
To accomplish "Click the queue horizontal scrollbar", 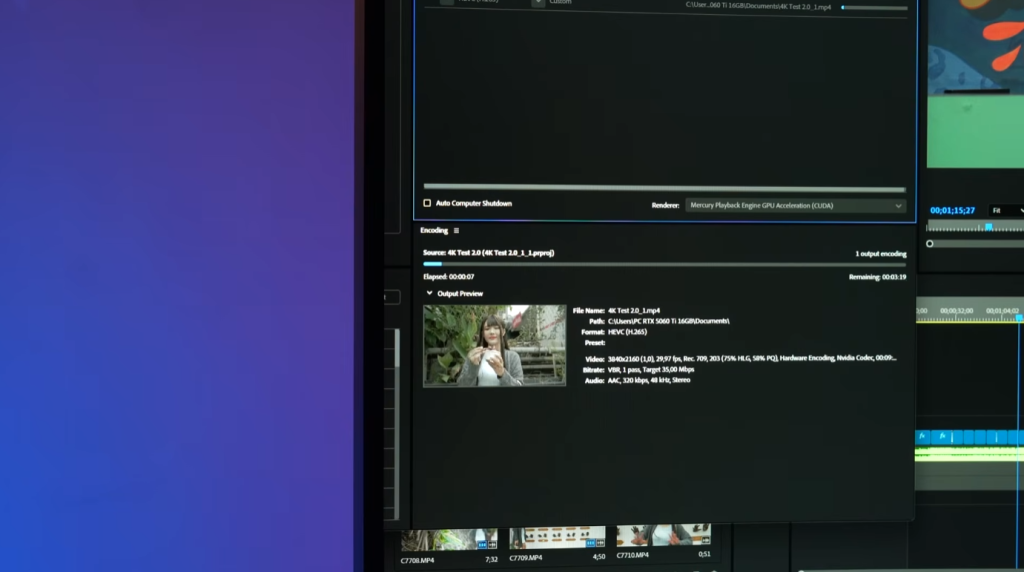I will click(x=664, y=187).
